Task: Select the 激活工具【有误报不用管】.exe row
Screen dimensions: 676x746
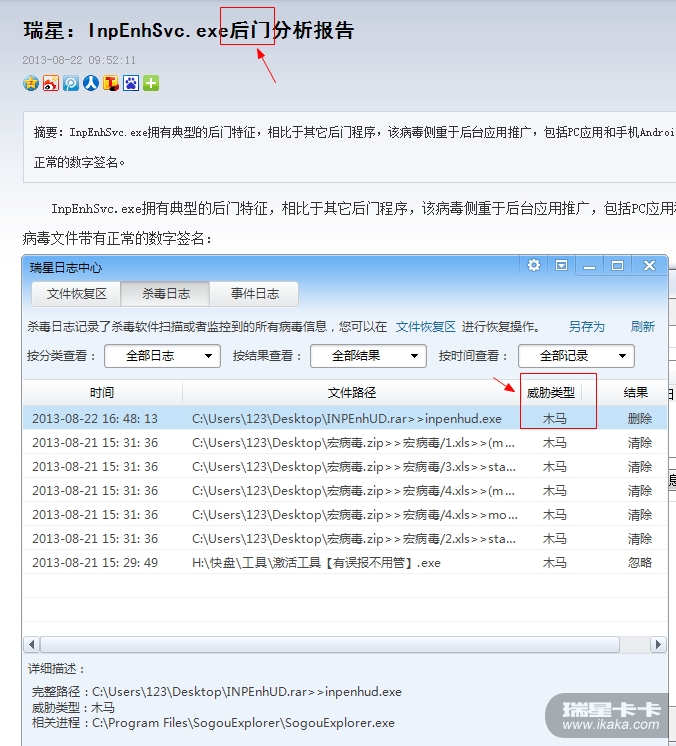Action: pos(345,563)
